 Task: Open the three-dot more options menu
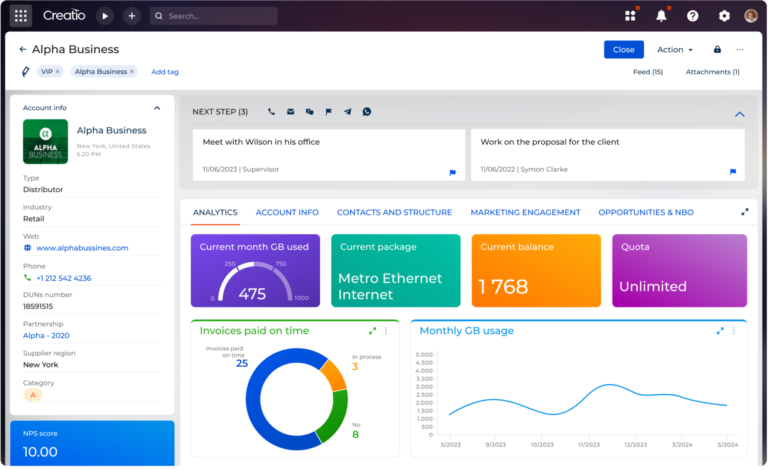tap(740, 49)
